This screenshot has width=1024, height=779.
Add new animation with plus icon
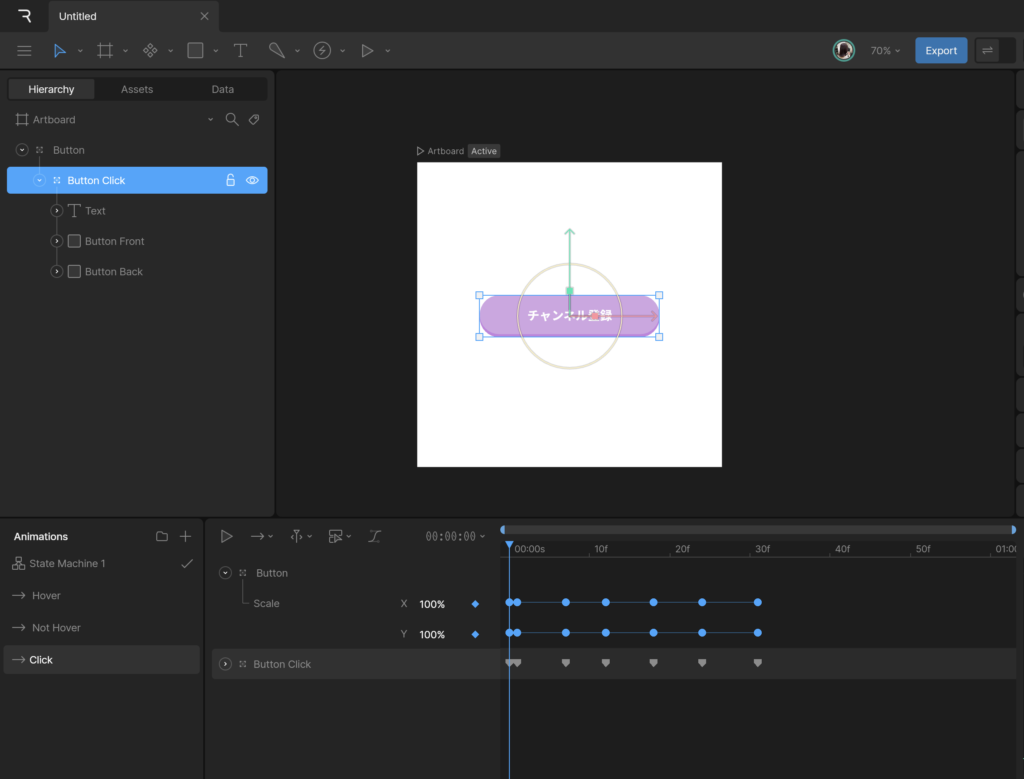click(185, 537)
